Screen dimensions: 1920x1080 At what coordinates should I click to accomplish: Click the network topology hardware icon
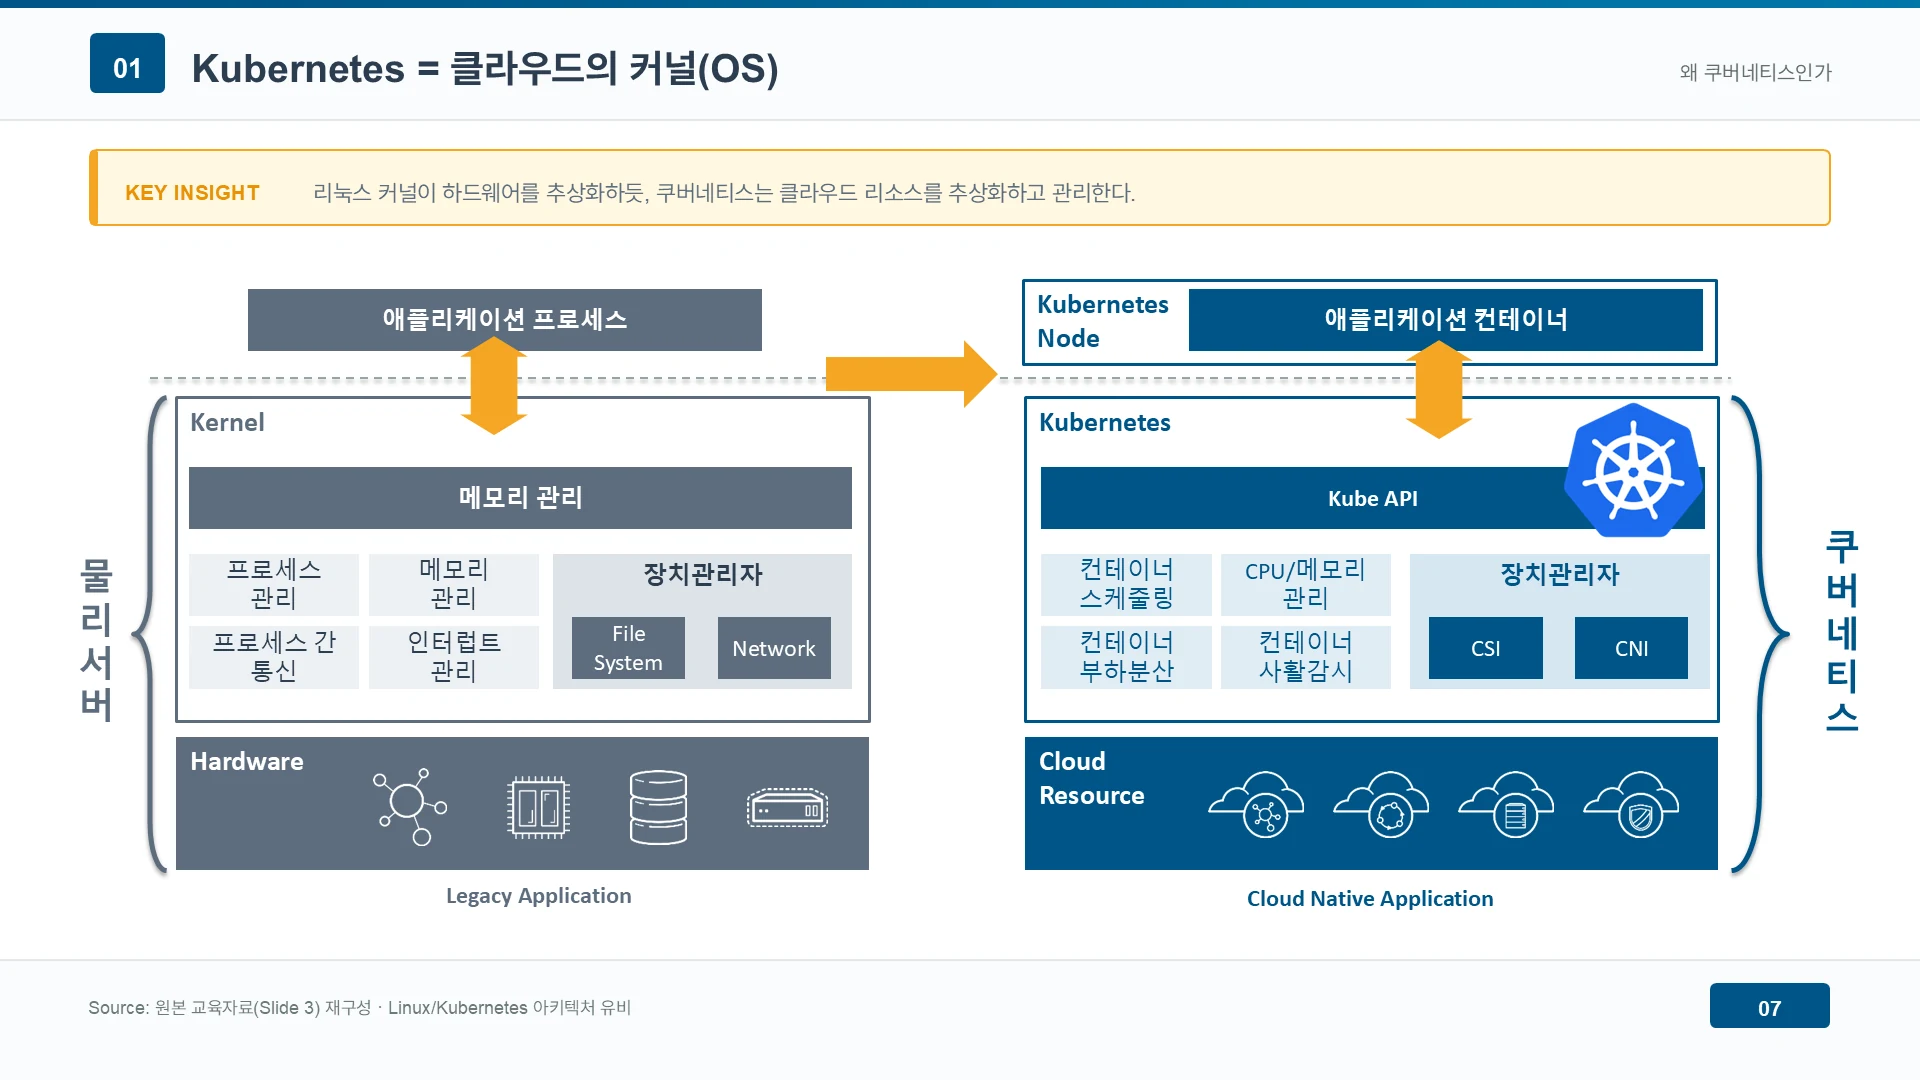click(409, 807)
